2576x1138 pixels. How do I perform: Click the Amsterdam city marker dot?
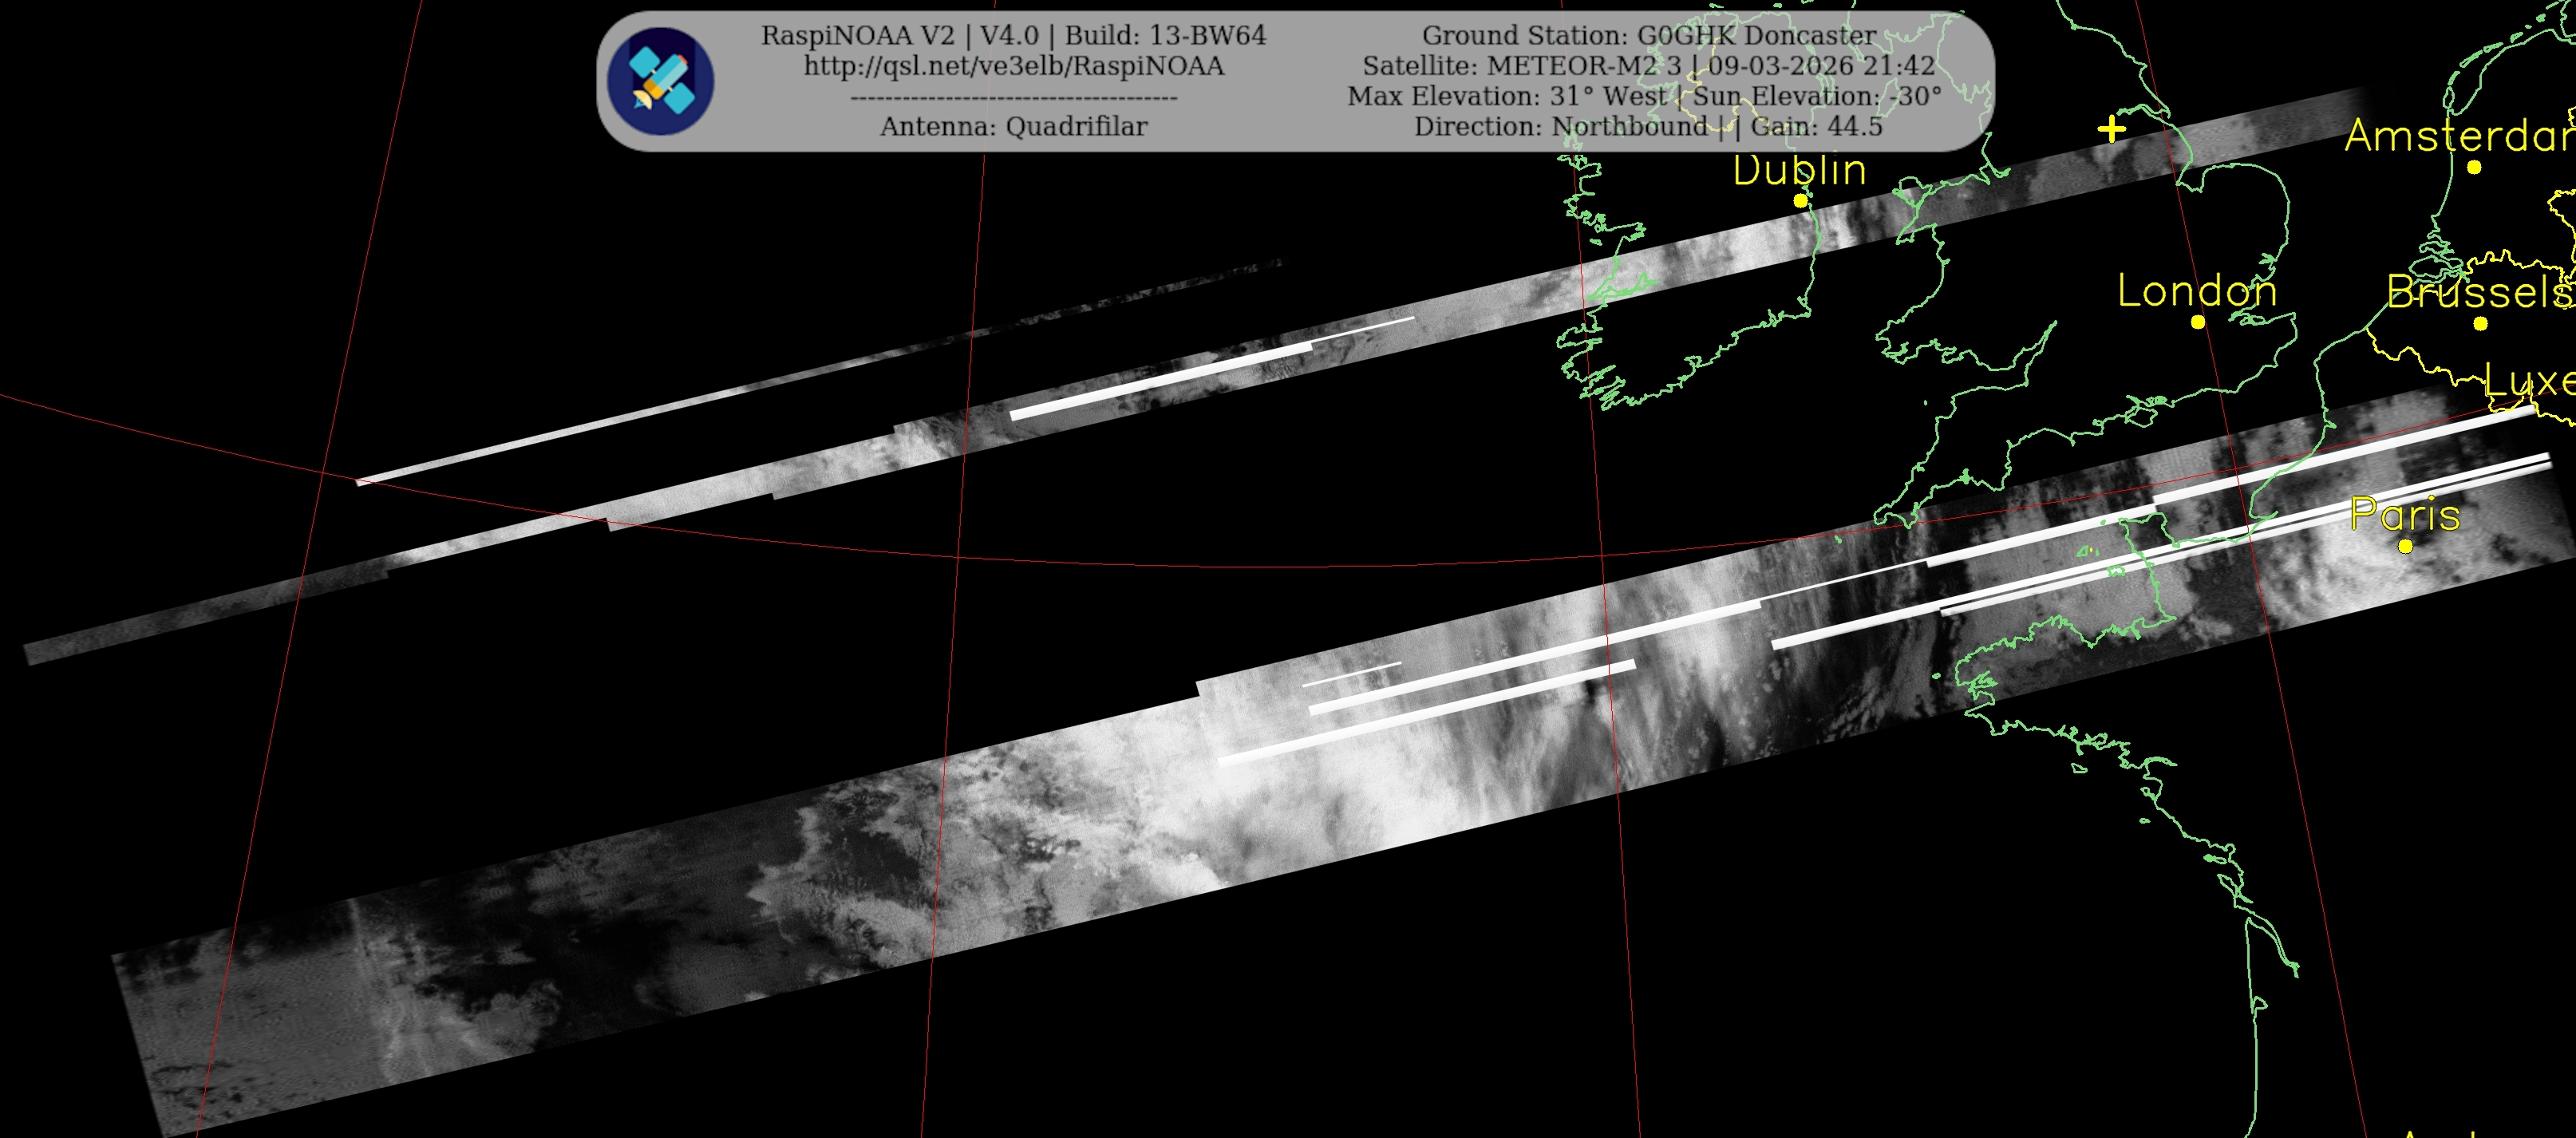coord(2474,168)
